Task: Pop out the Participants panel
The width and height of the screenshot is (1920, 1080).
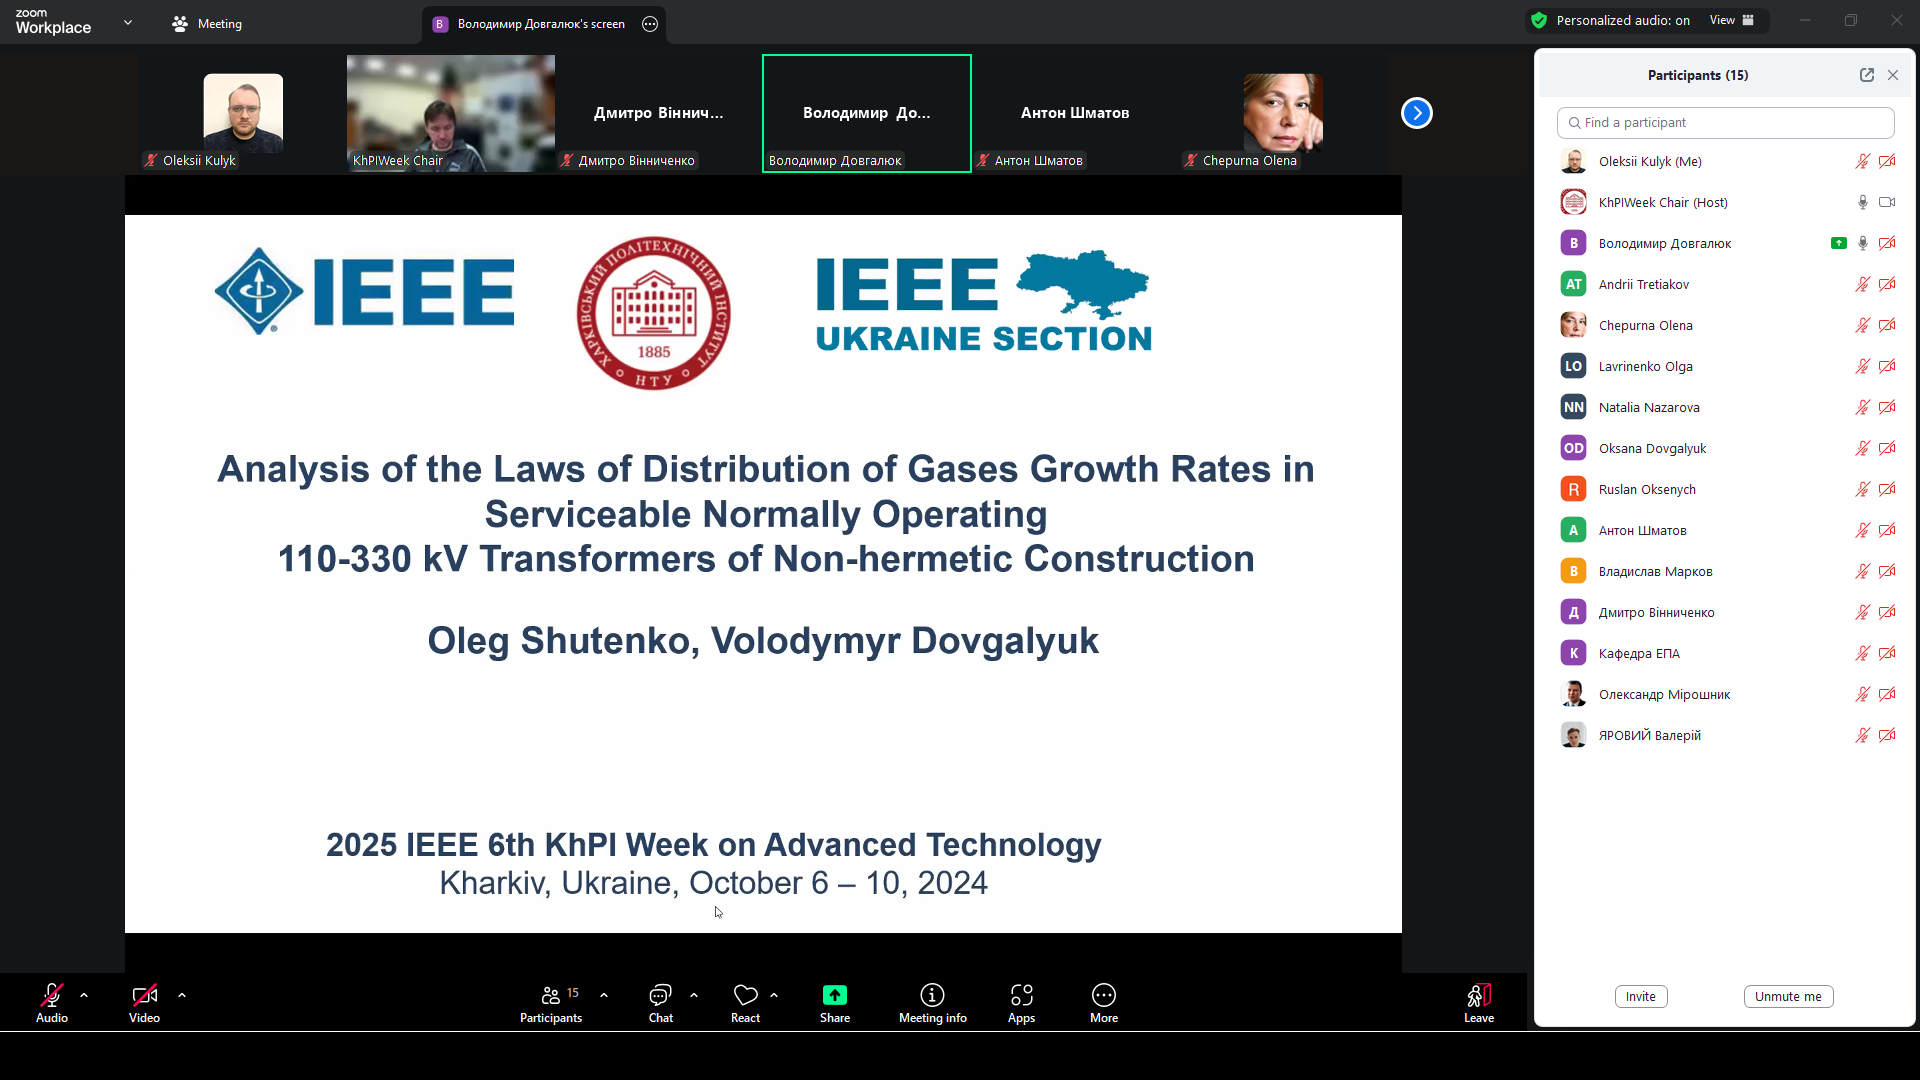Action: click(x=1867, y=75)
